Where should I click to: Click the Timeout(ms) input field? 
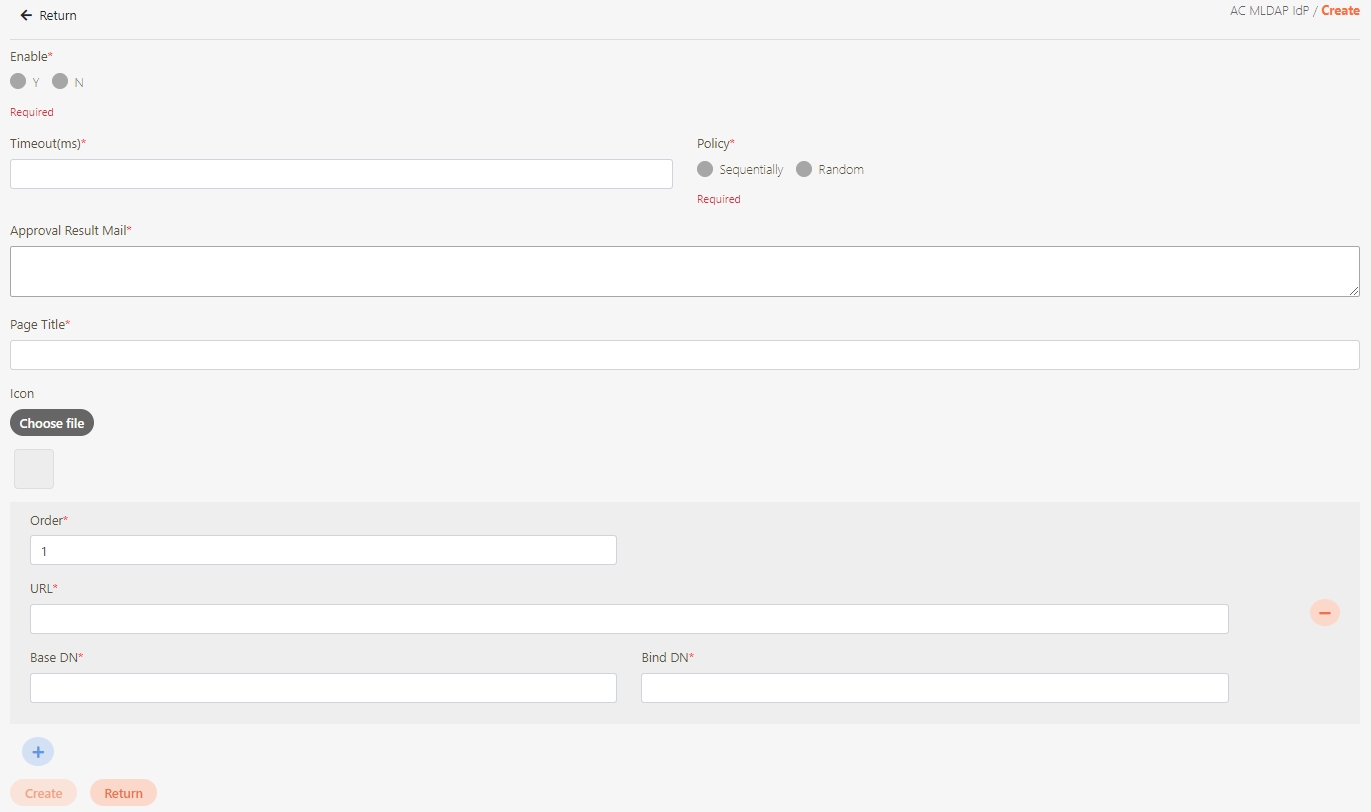341,174
